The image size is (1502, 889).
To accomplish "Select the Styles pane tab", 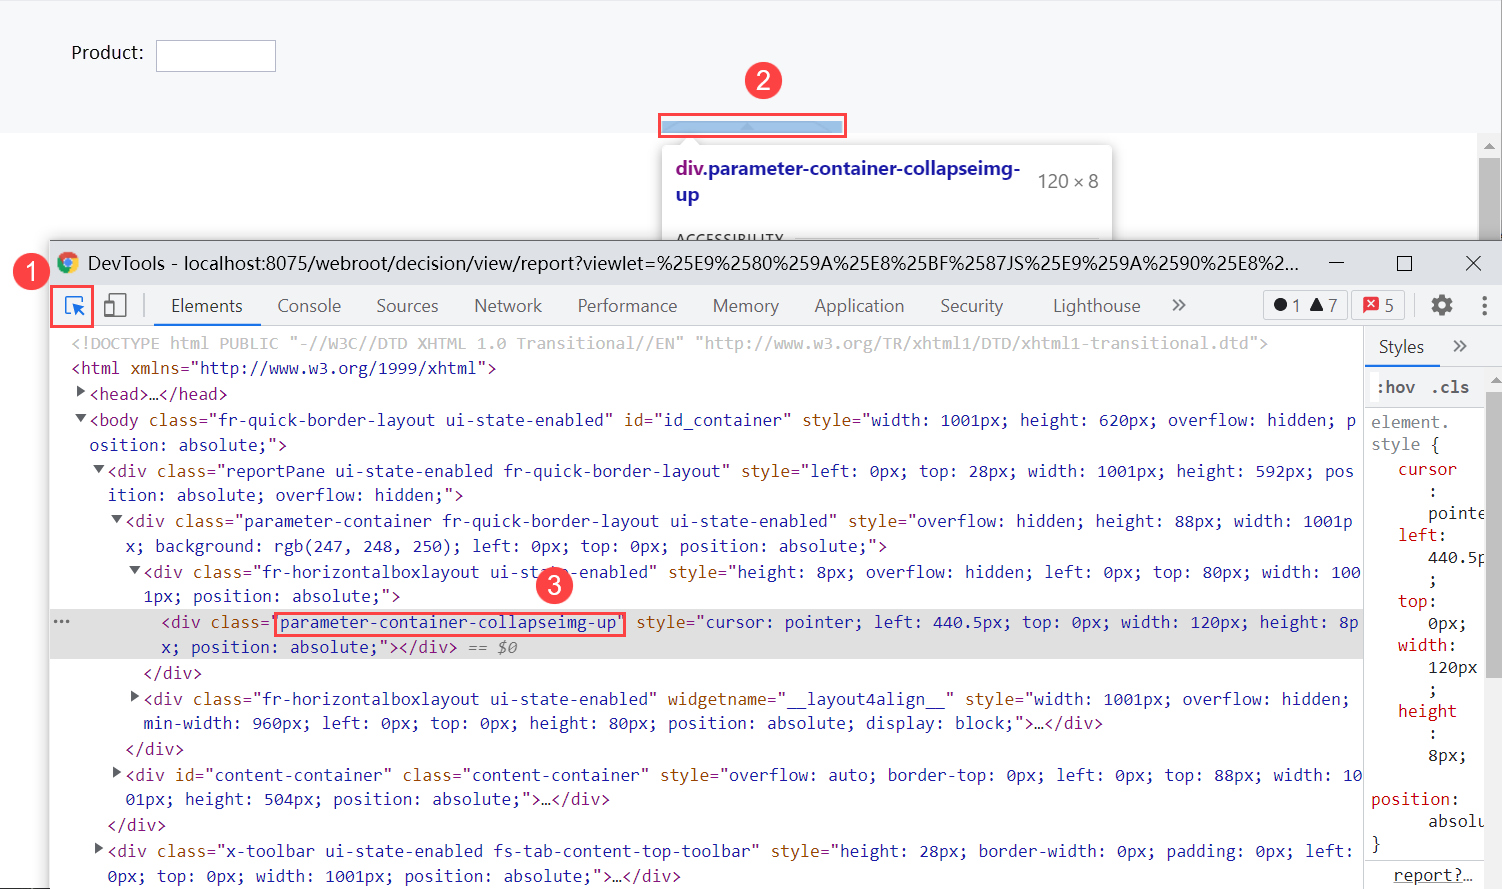I will pyautogui.click(x=1401, y=346).
